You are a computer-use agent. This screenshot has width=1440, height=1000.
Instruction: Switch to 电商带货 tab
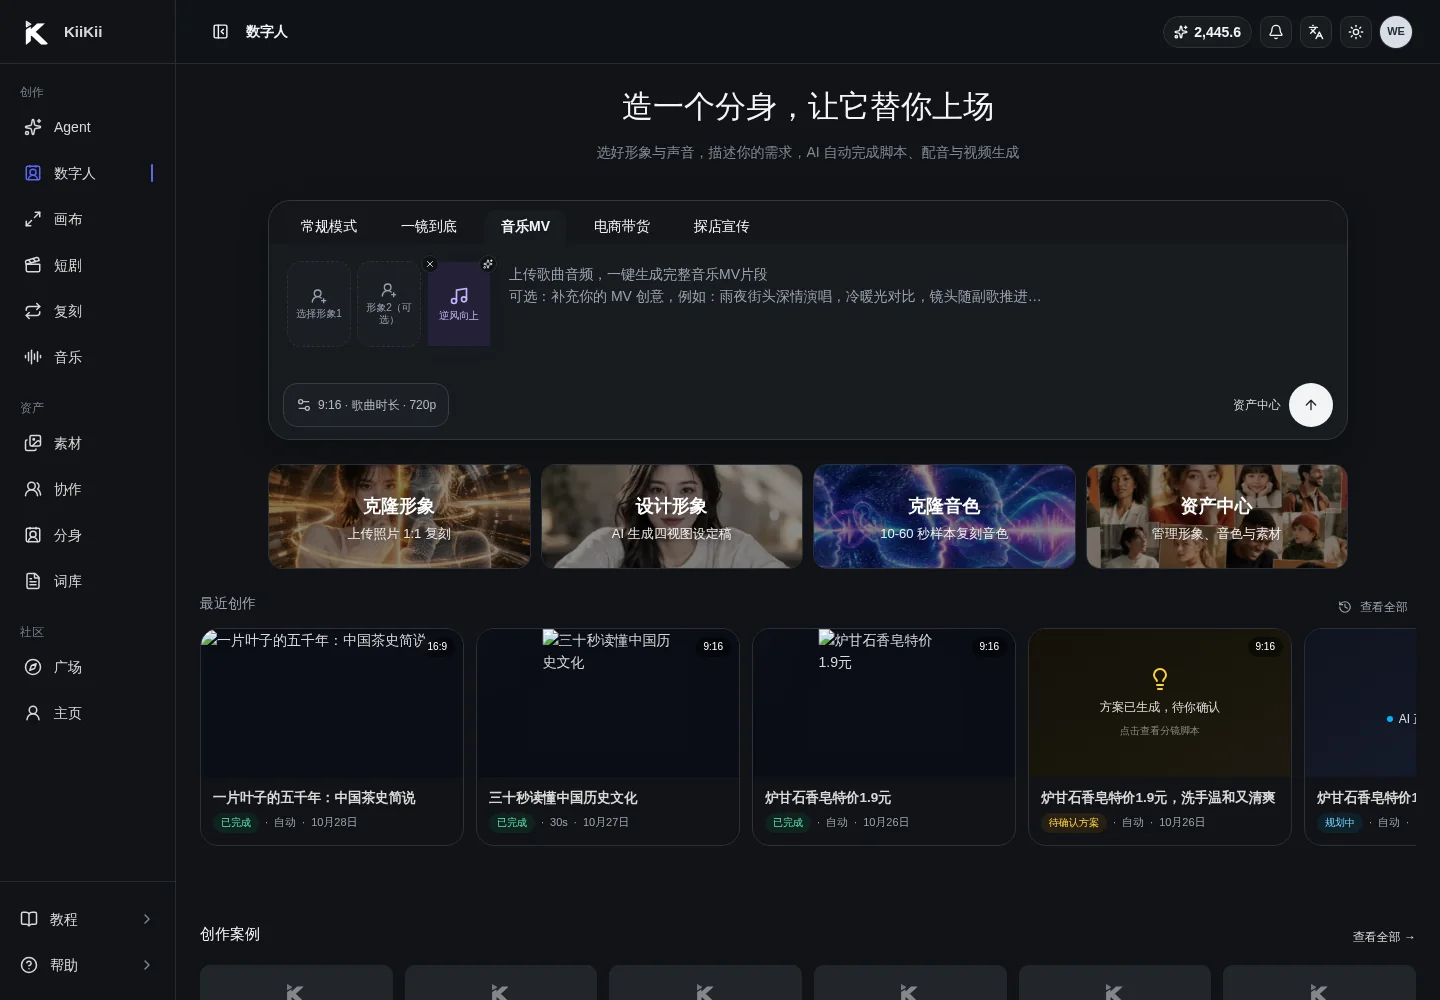click(622, 226)
